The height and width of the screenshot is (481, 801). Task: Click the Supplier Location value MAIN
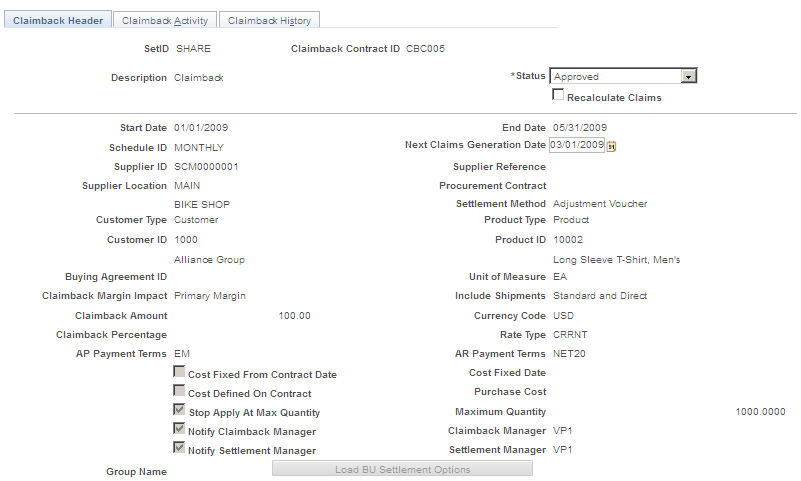coord(187,185)
